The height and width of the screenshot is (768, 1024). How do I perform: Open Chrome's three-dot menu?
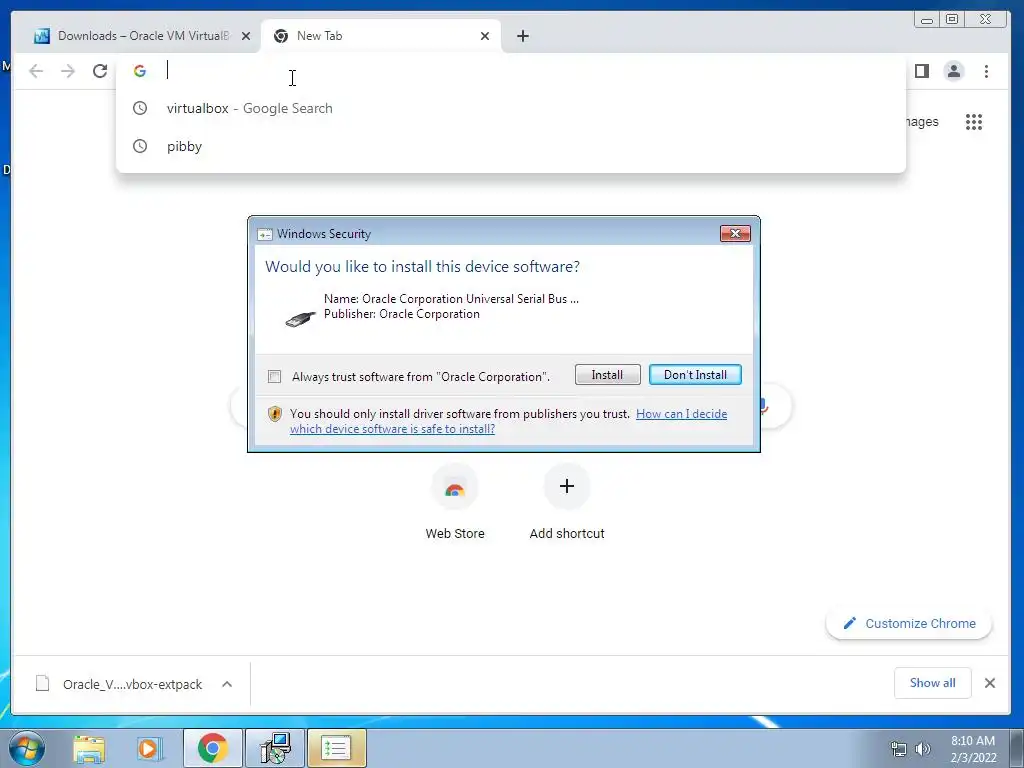click(x=986, y=71)
